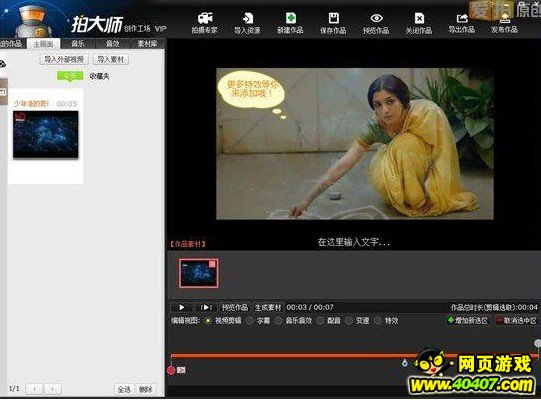Click the green folder tab button
Image resolution: width=541 pixels, height=400 pixels.
point(70,76)
